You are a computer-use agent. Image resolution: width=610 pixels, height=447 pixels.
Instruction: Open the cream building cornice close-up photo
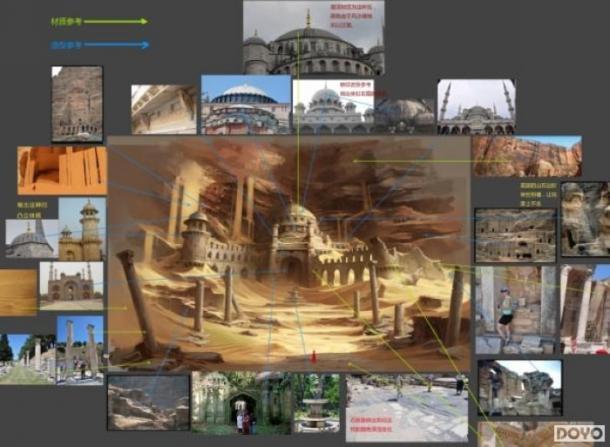(164, 110)
